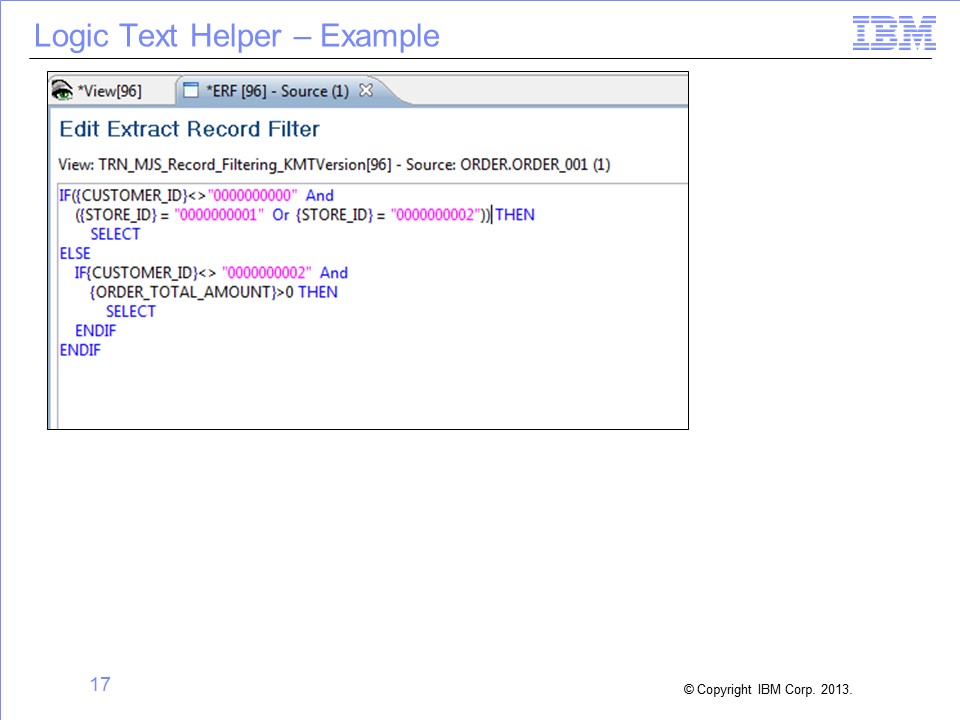
Task: Click the first SELECT statement
Action: coord(115,234)
